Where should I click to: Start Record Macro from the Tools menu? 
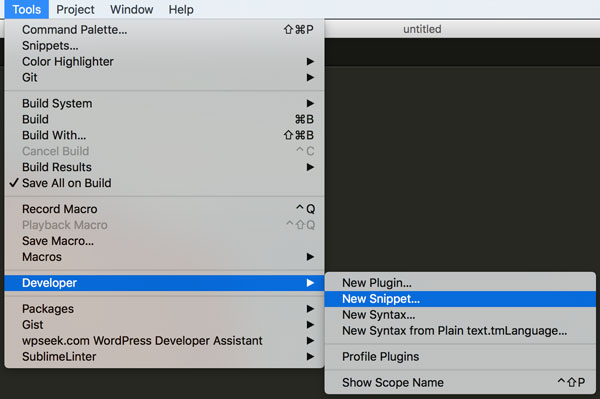165,209
